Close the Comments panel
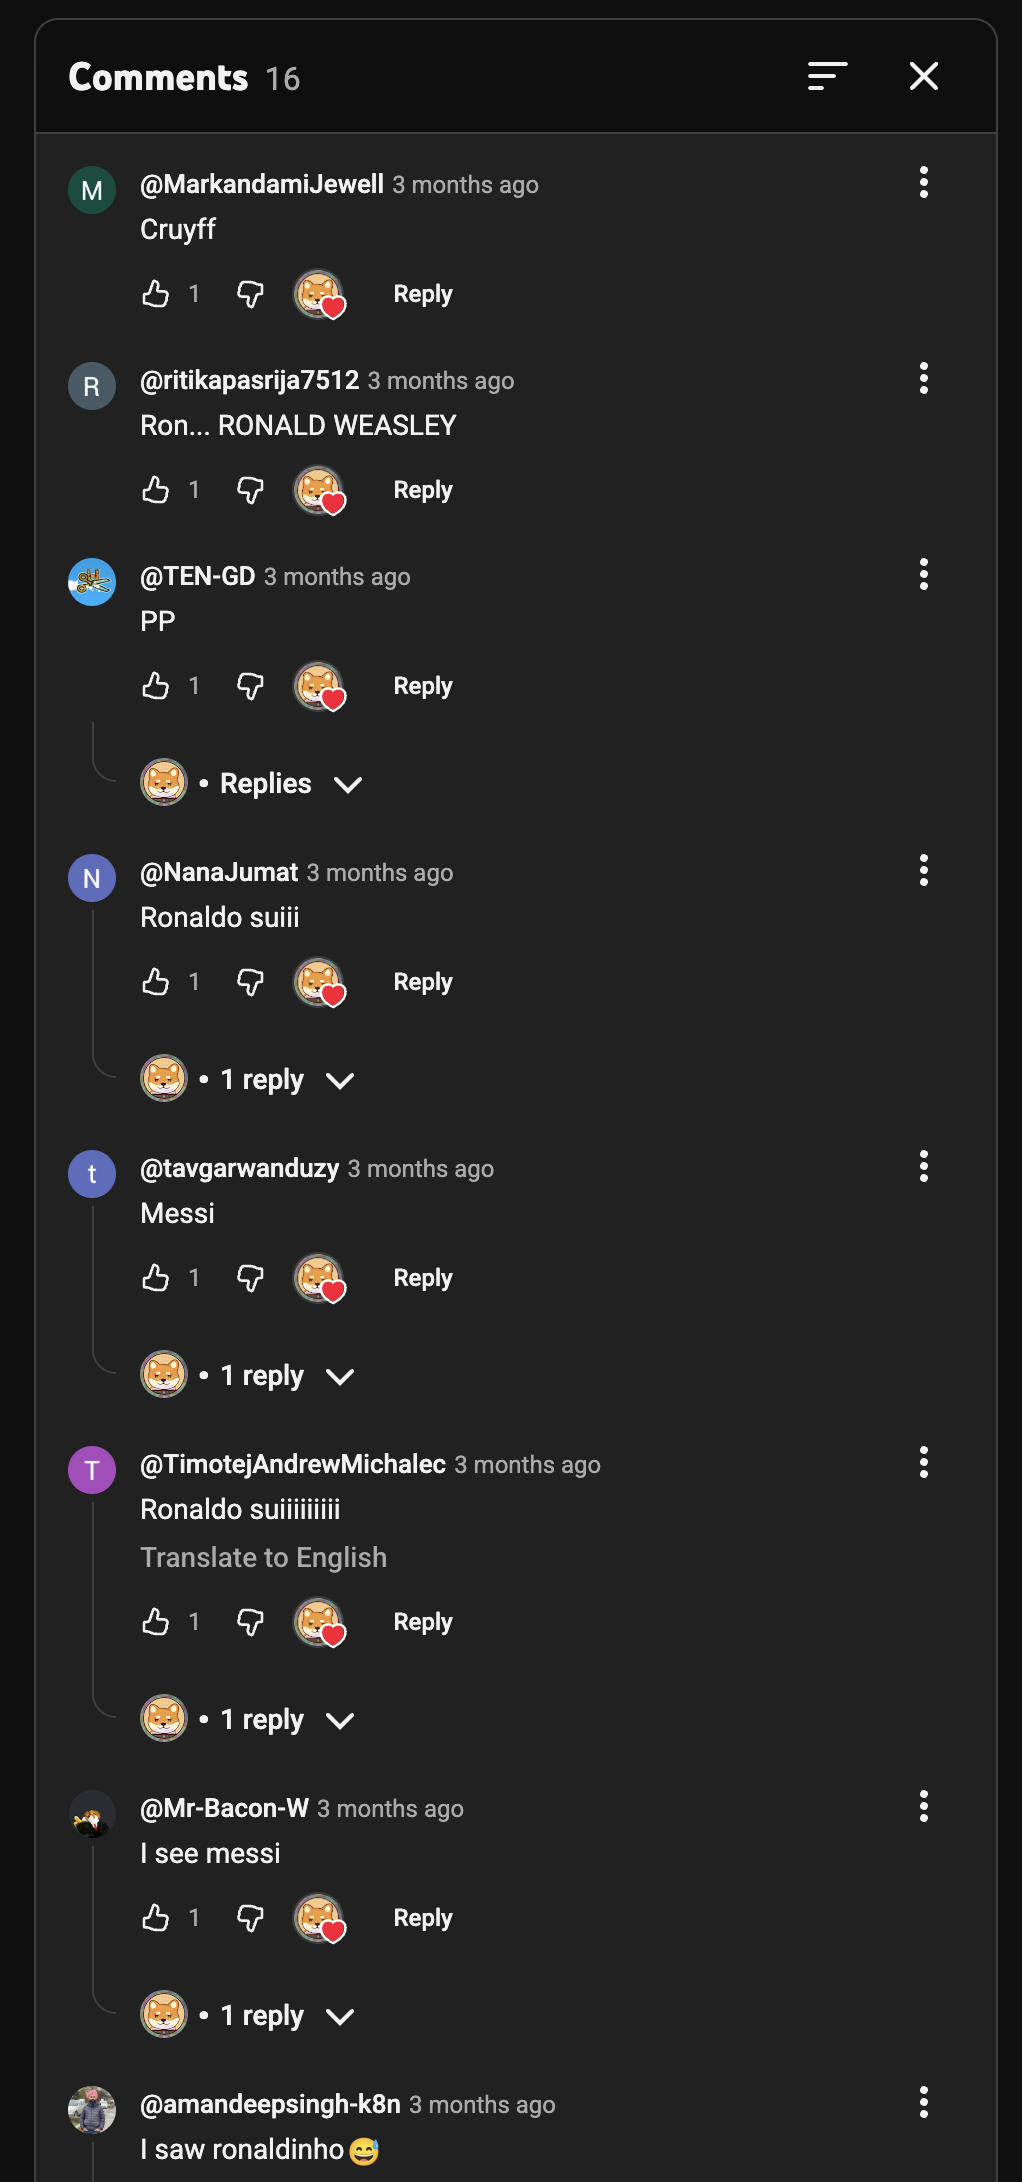The width and height of the screenshot is (1022, 2182). [923, 76]
